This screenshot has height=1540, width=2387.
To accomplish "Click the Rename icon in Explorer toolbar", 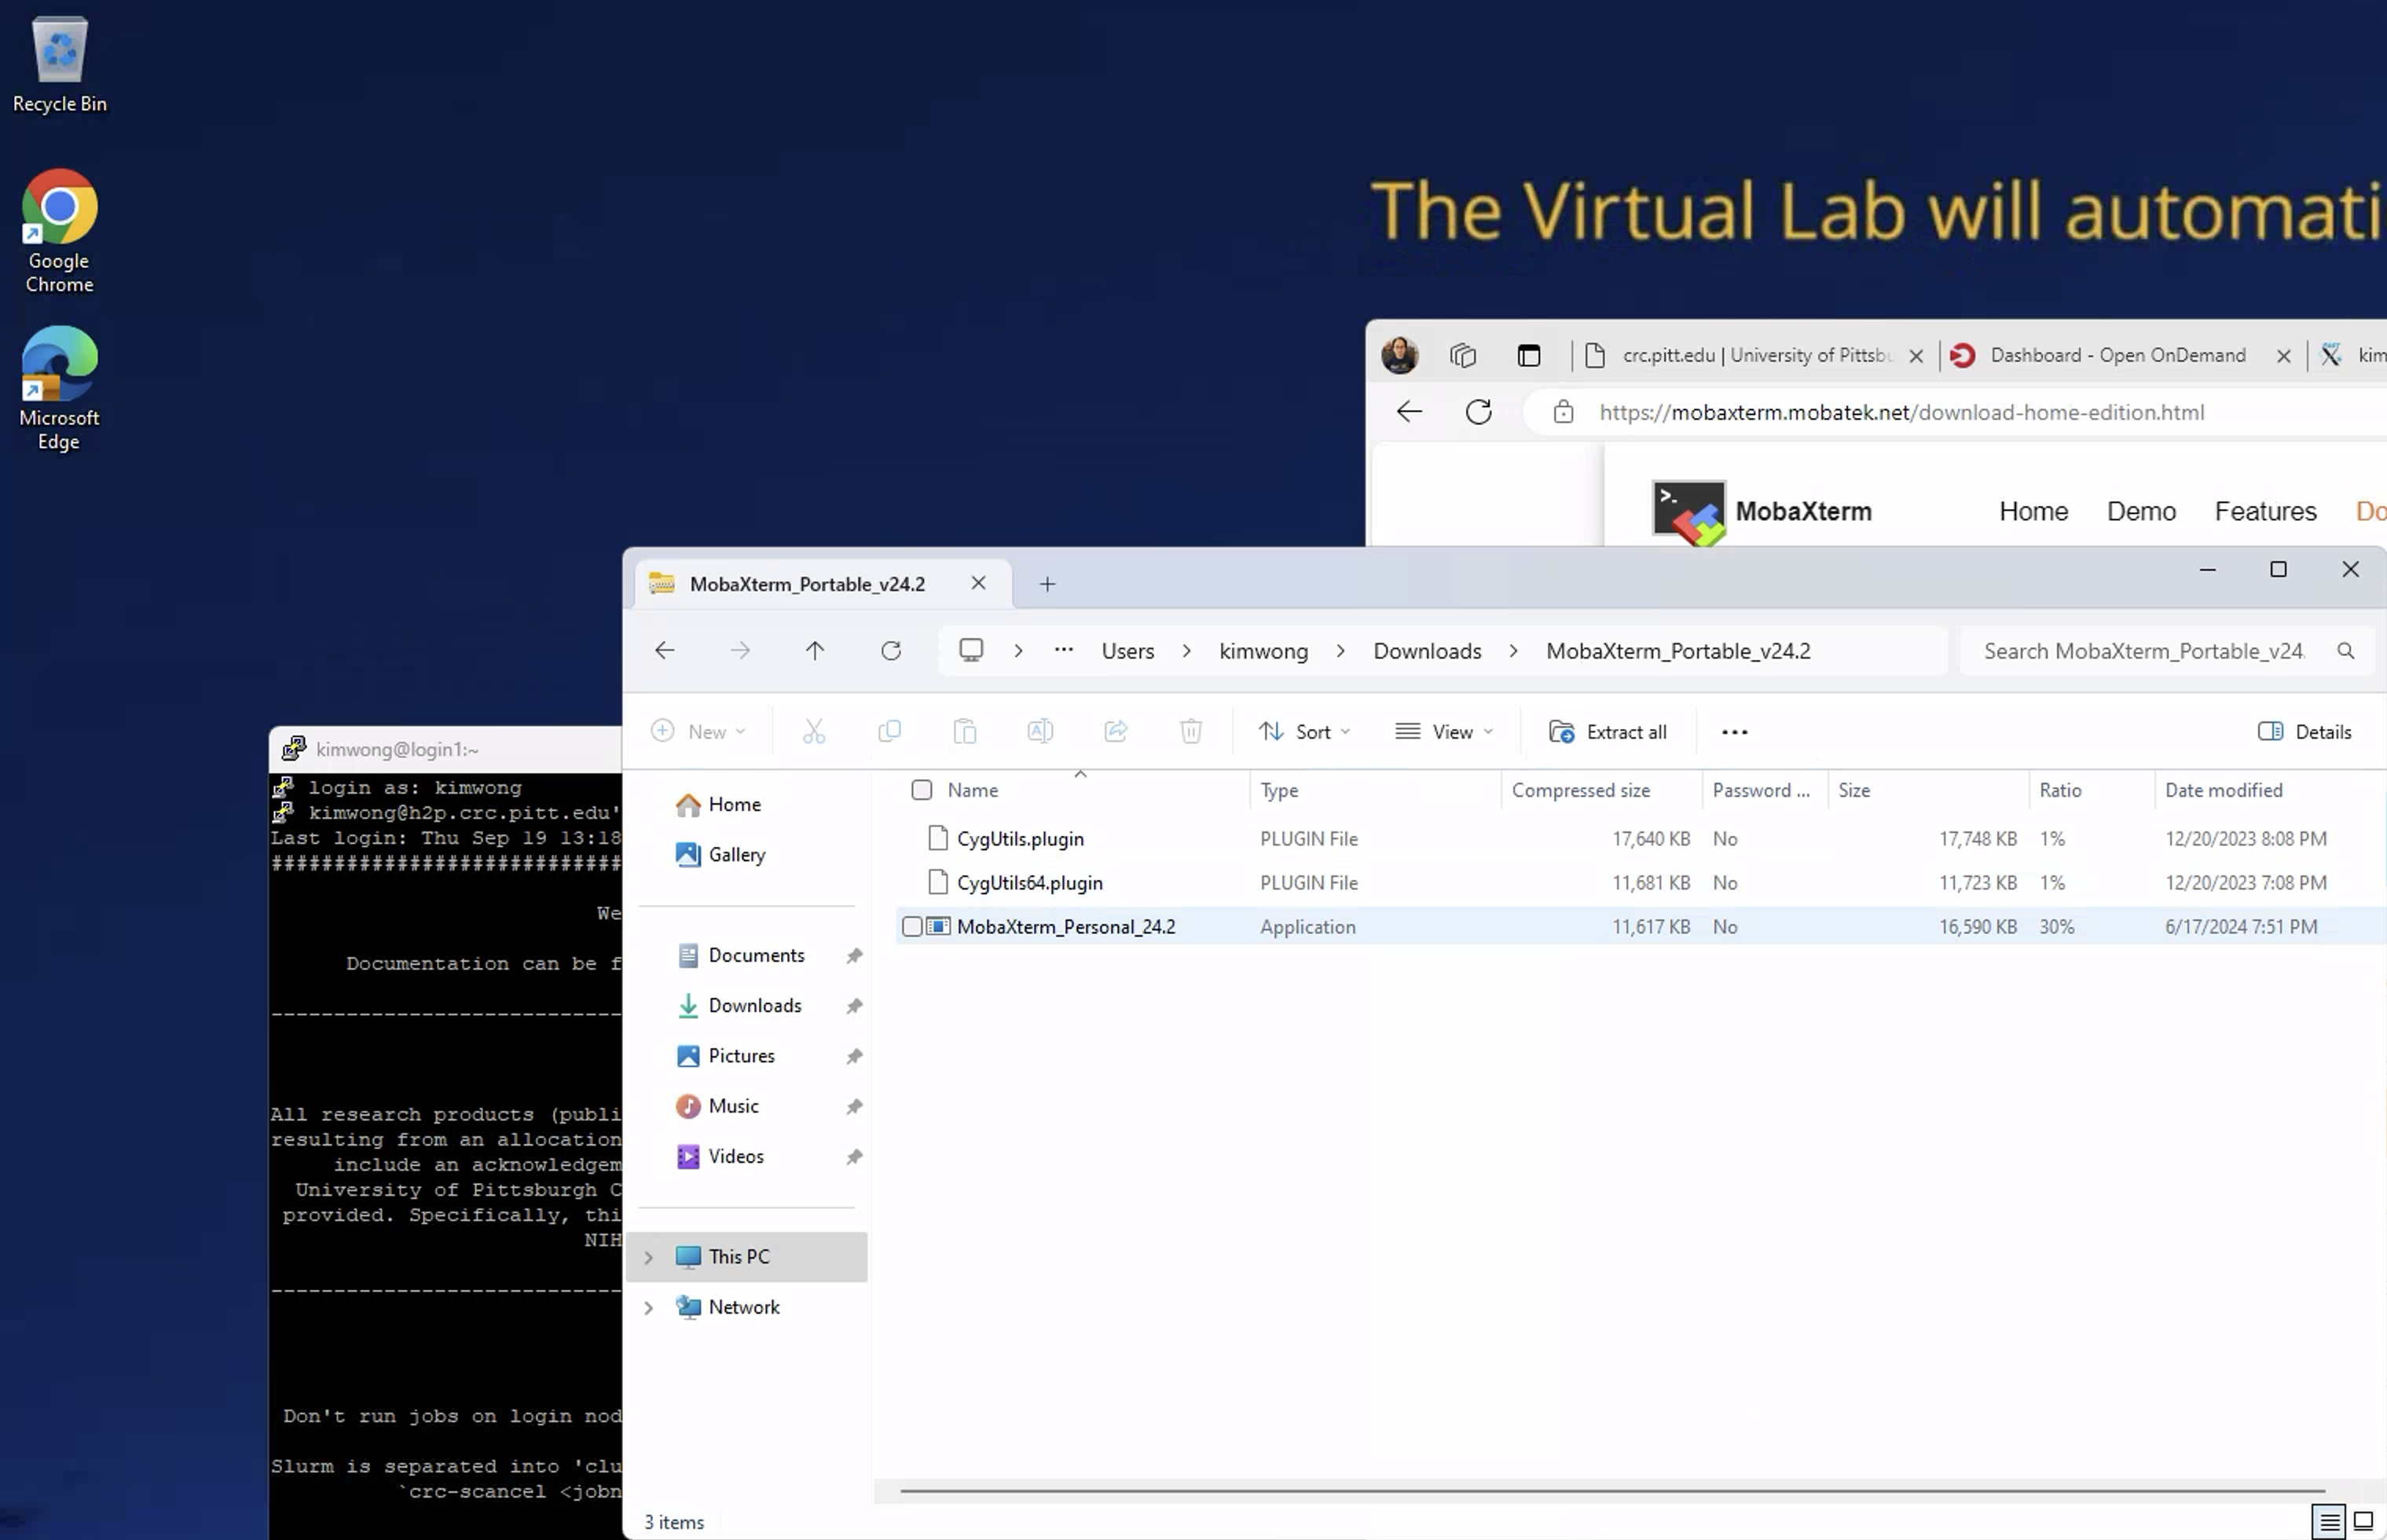I will point(1040,731).
